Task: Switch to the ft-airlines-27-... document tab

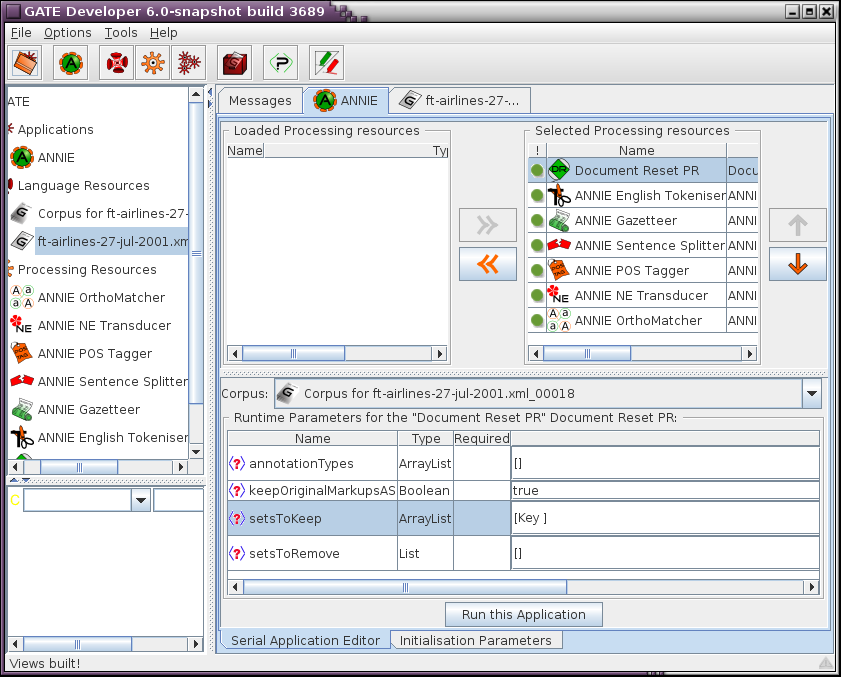Action: pyautogui.click(x=460, y=101)
